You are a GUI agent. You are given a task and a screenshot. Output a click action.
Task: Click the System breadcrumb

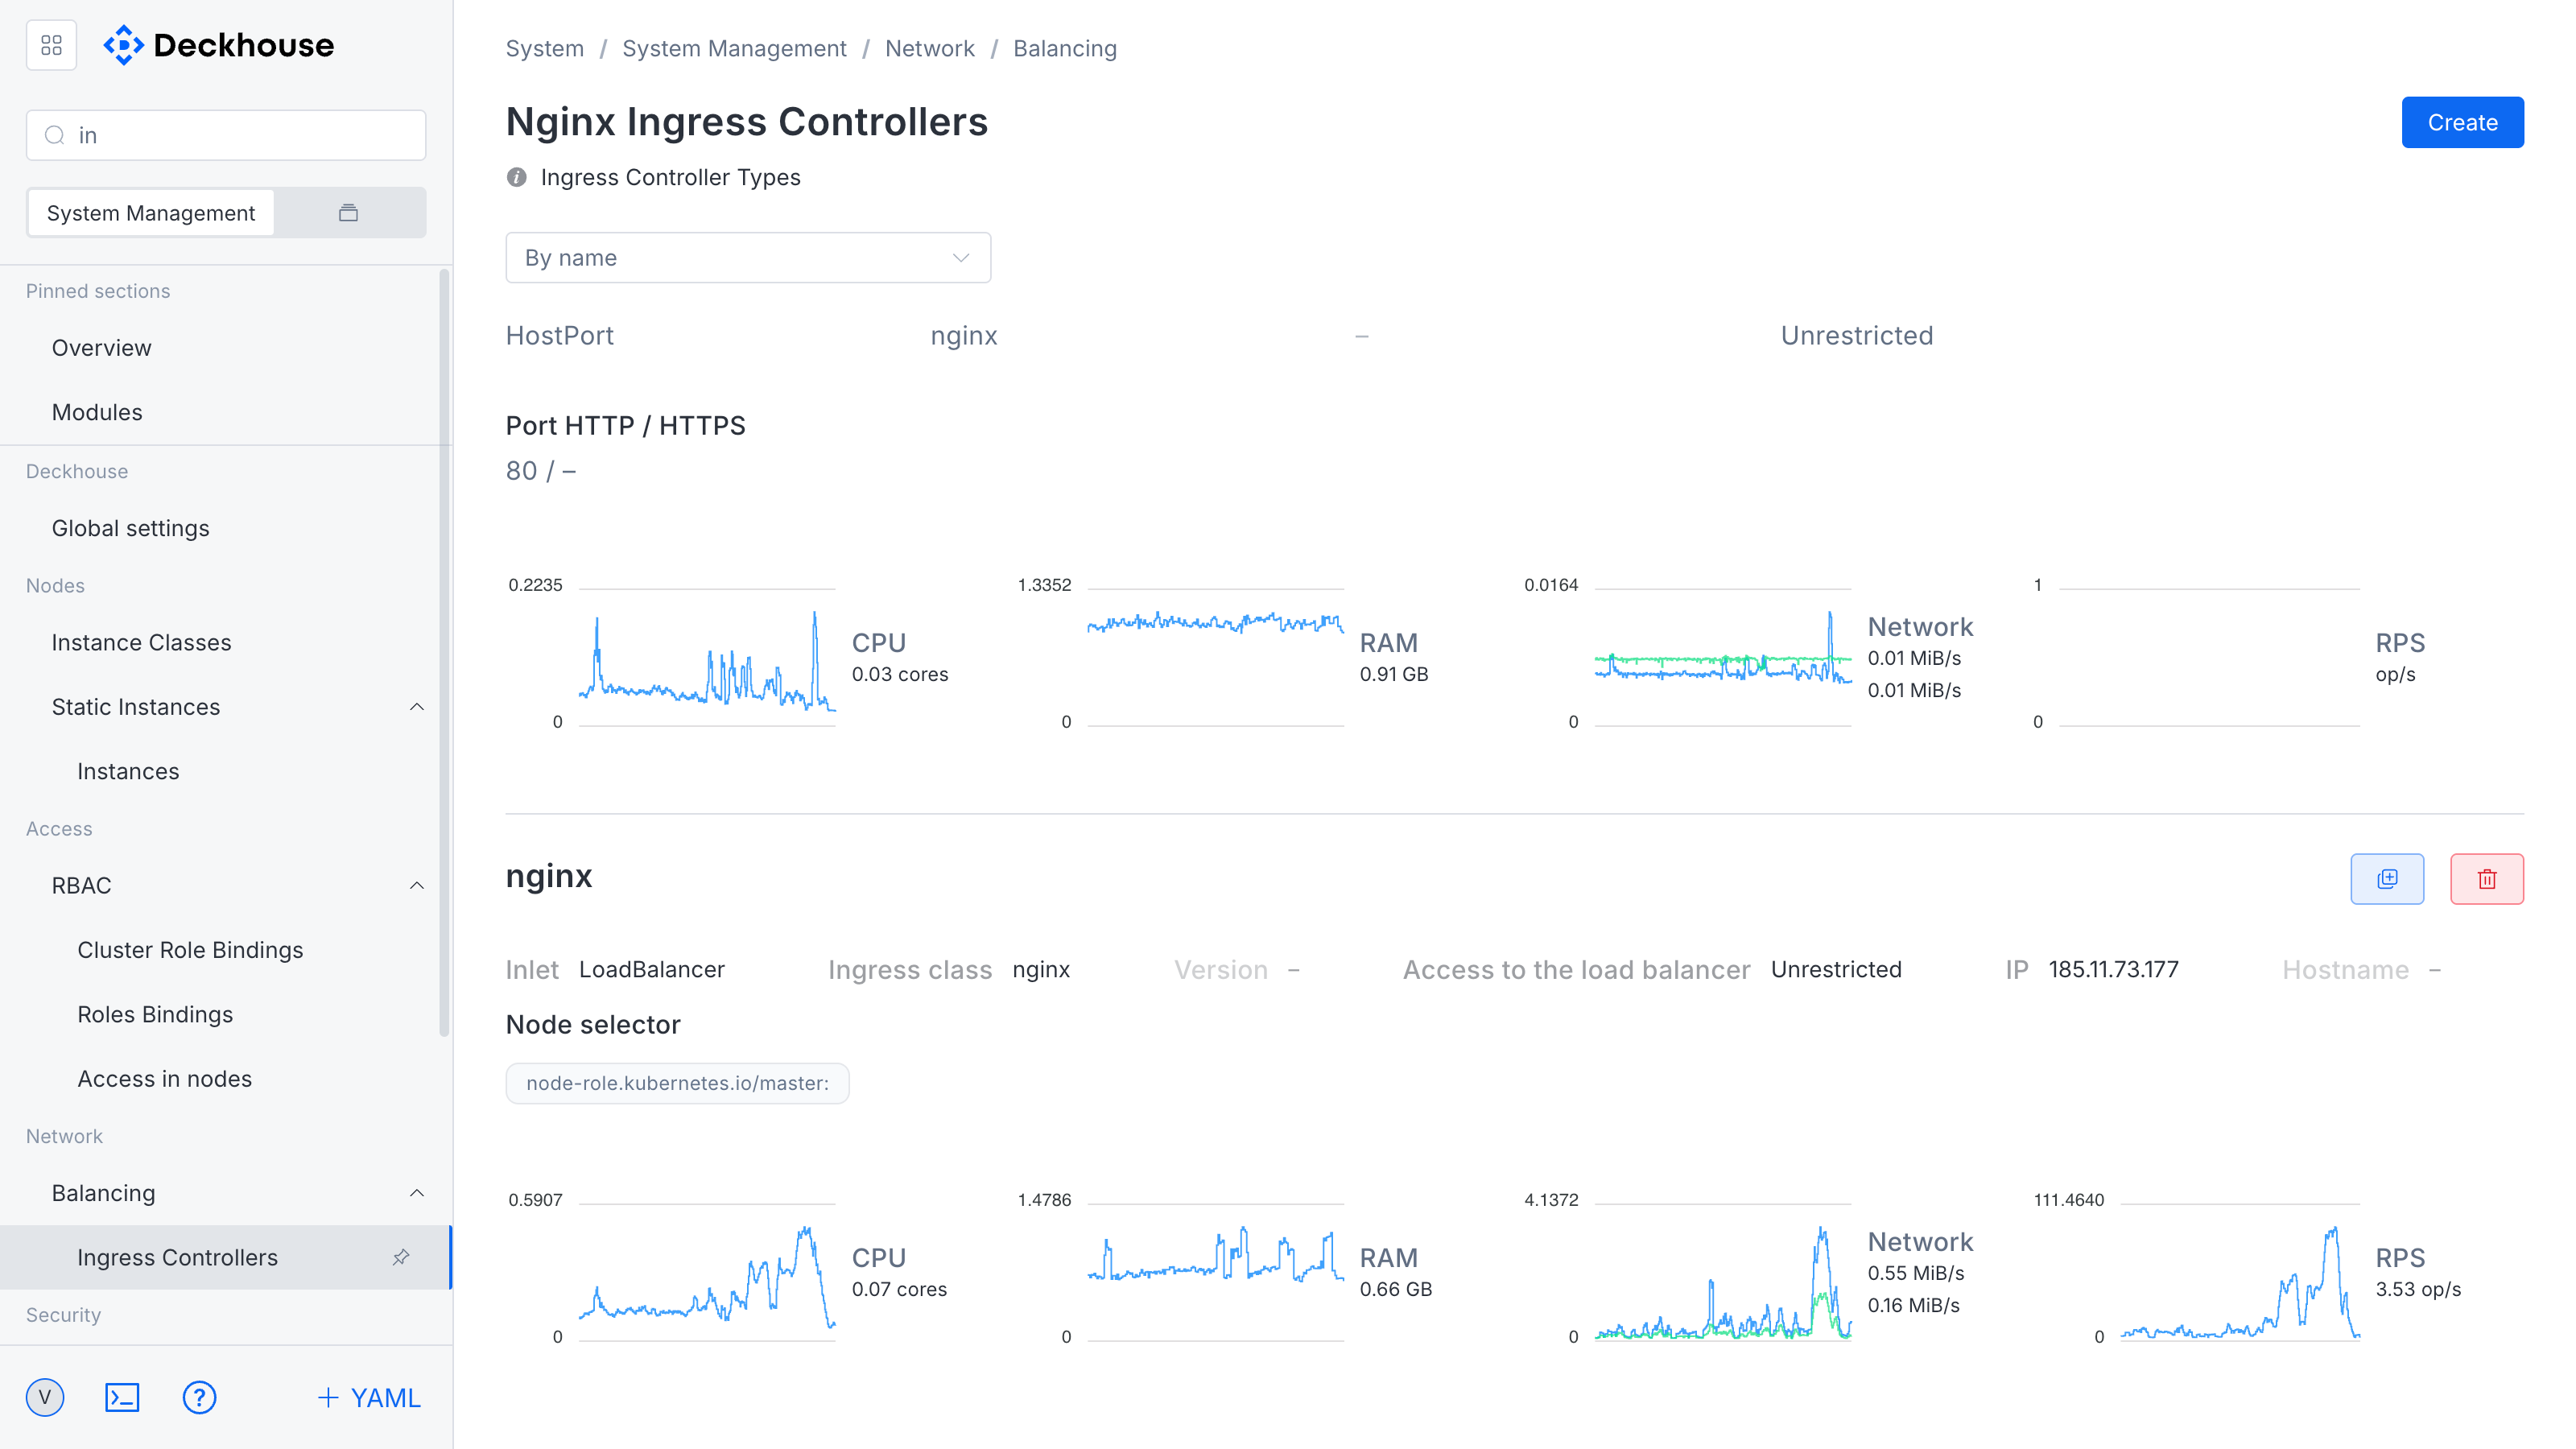click(x=545, y=48)
